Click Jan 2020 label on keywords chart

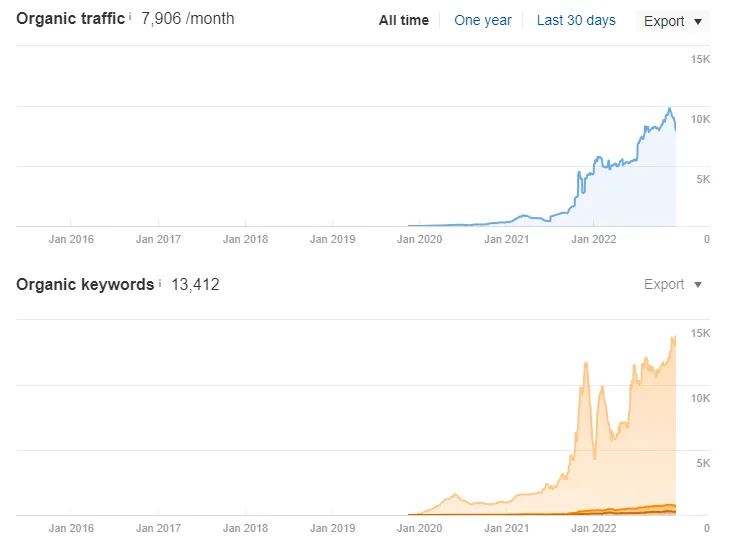[x=419, y=528]
